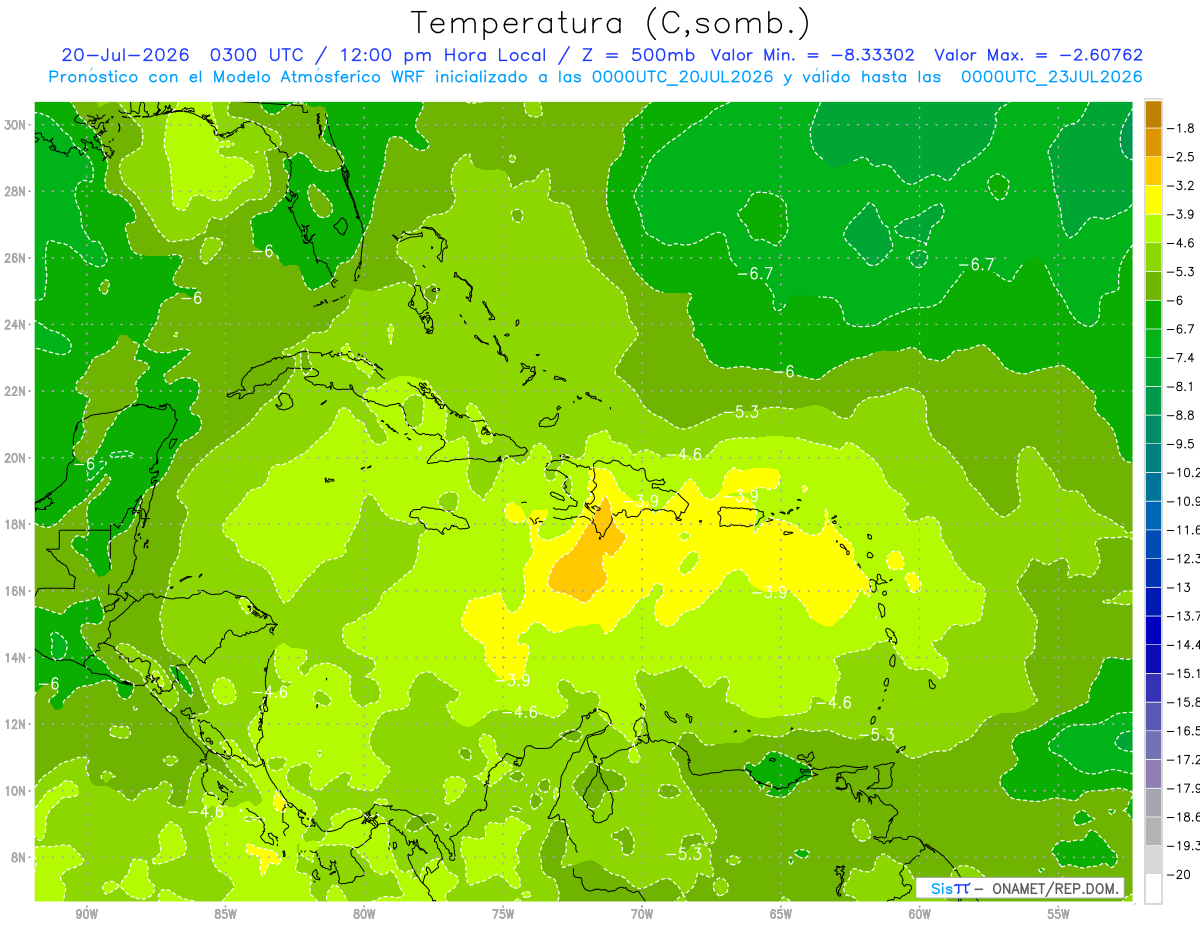Click the "-2.5" legend value
1200x927 pixels.
tap(1182, 157)
